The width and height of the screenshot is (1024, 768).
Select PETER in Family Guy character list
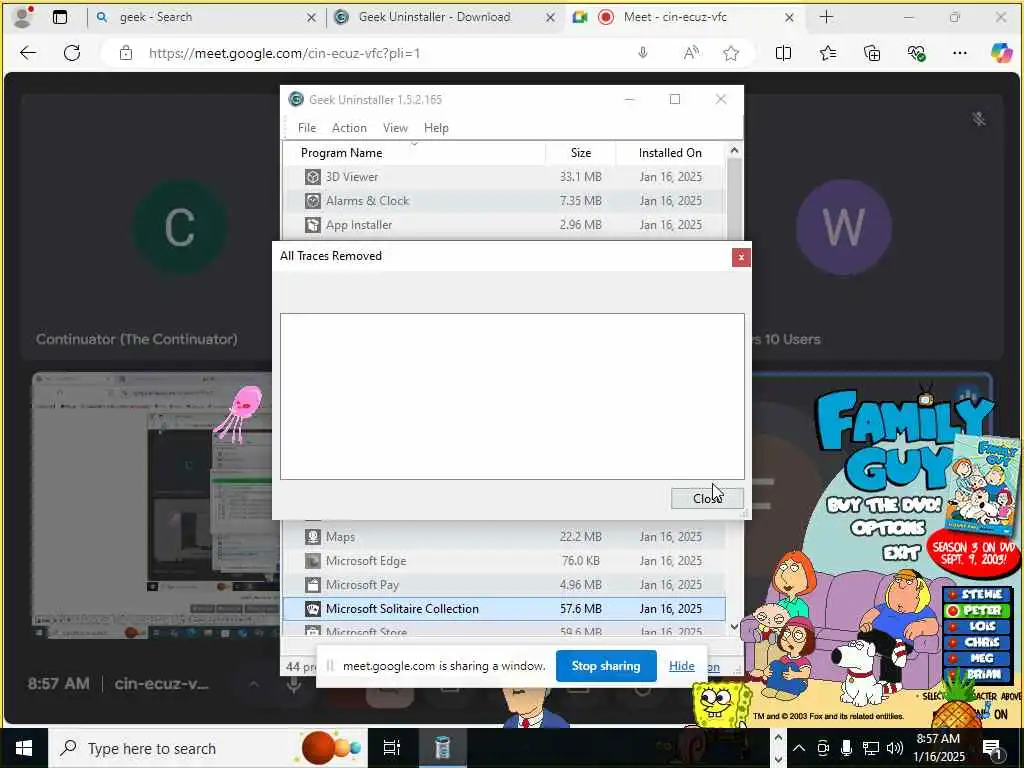click(x=976, y=610)
